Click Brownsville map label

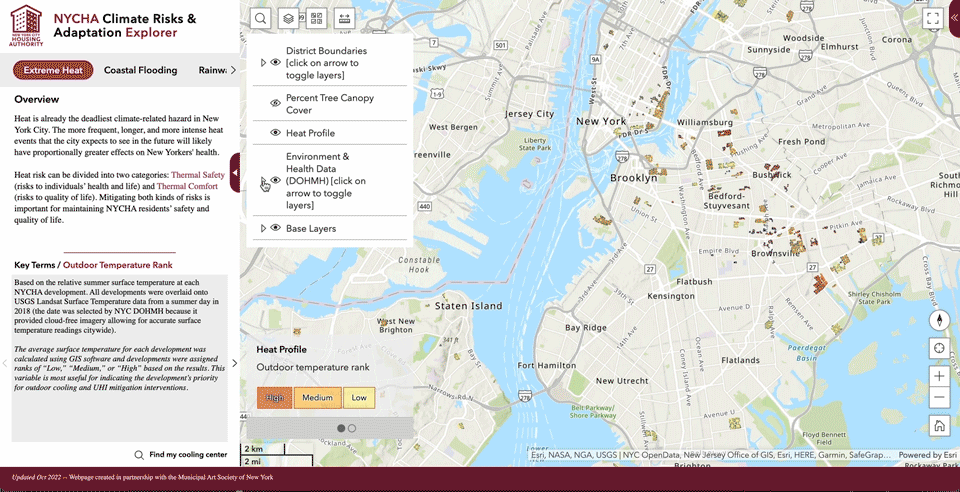click(x=775, y=253)
